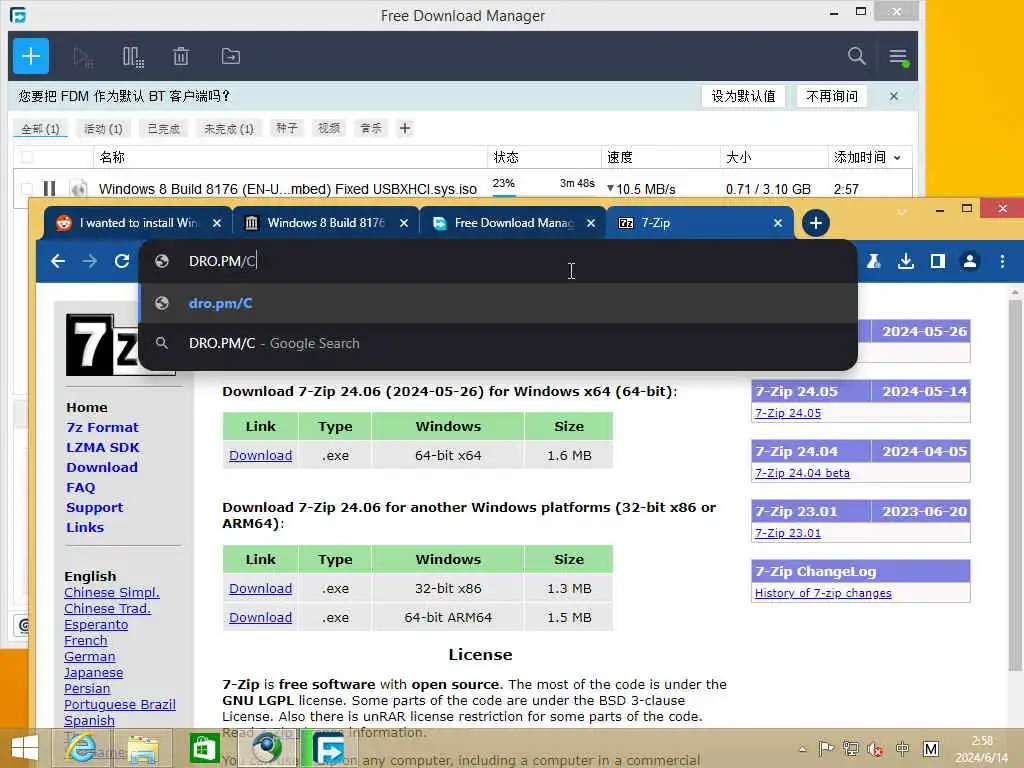Image resolution: width=1024 pixels, height=768 pixels.
Task: Sort downloads by 名称 column
Action: [x=112, y=157]
